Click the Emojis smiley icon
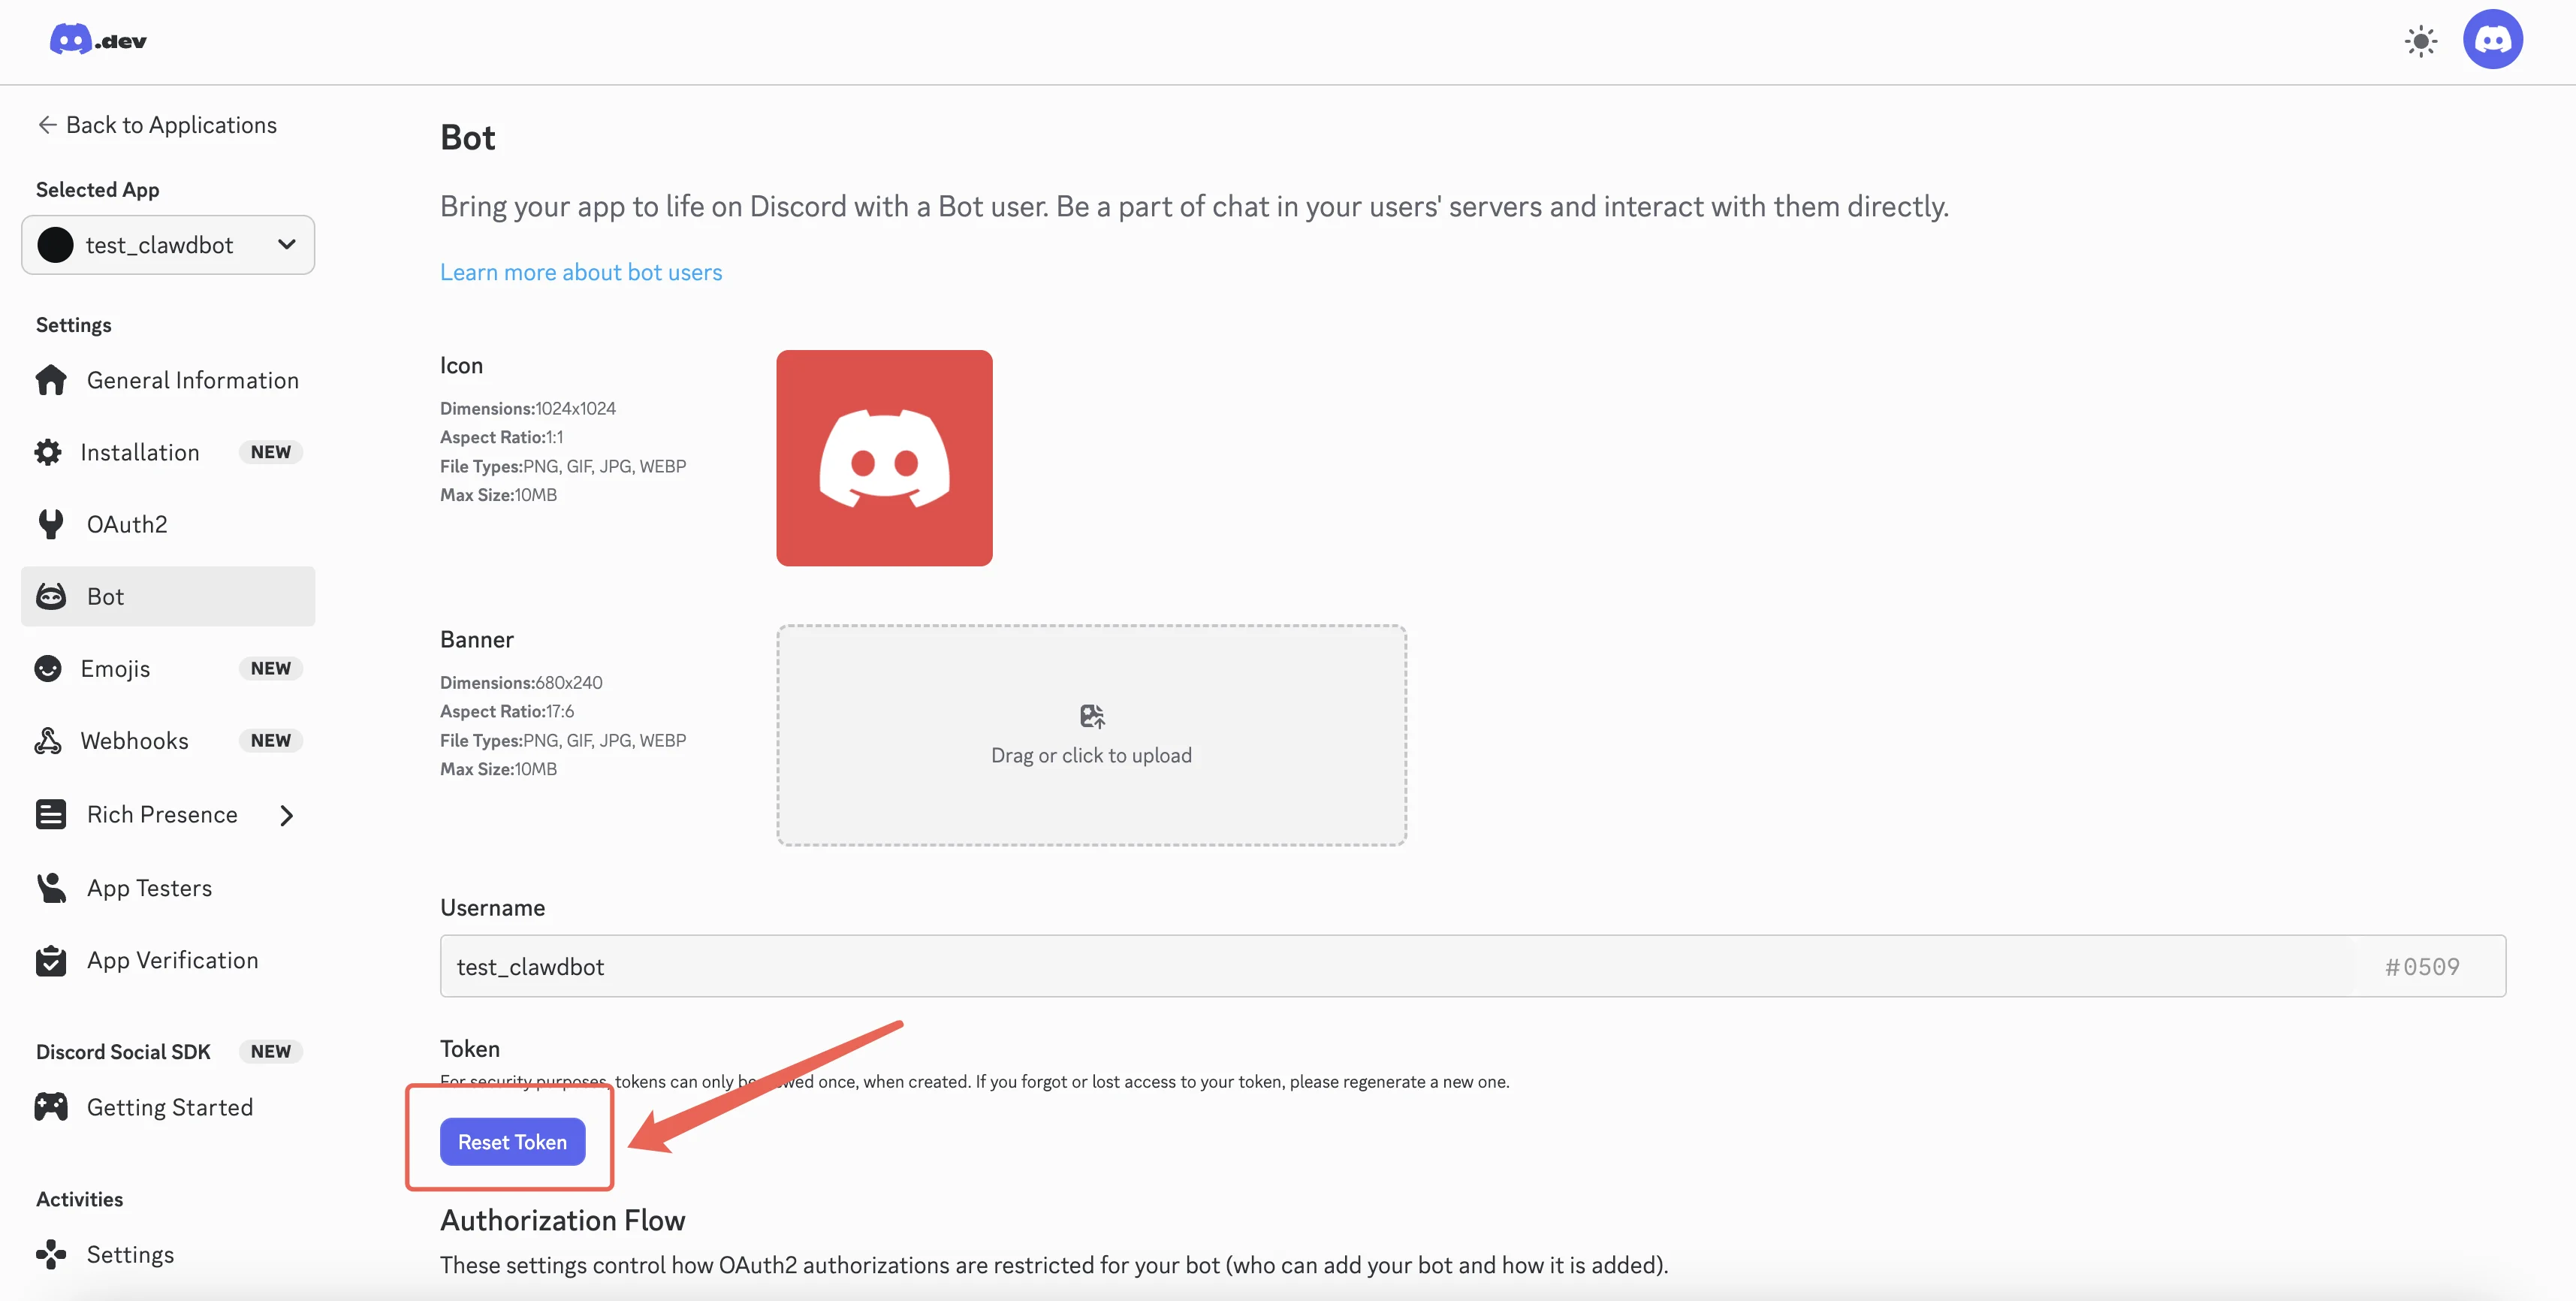 (48, 668)
